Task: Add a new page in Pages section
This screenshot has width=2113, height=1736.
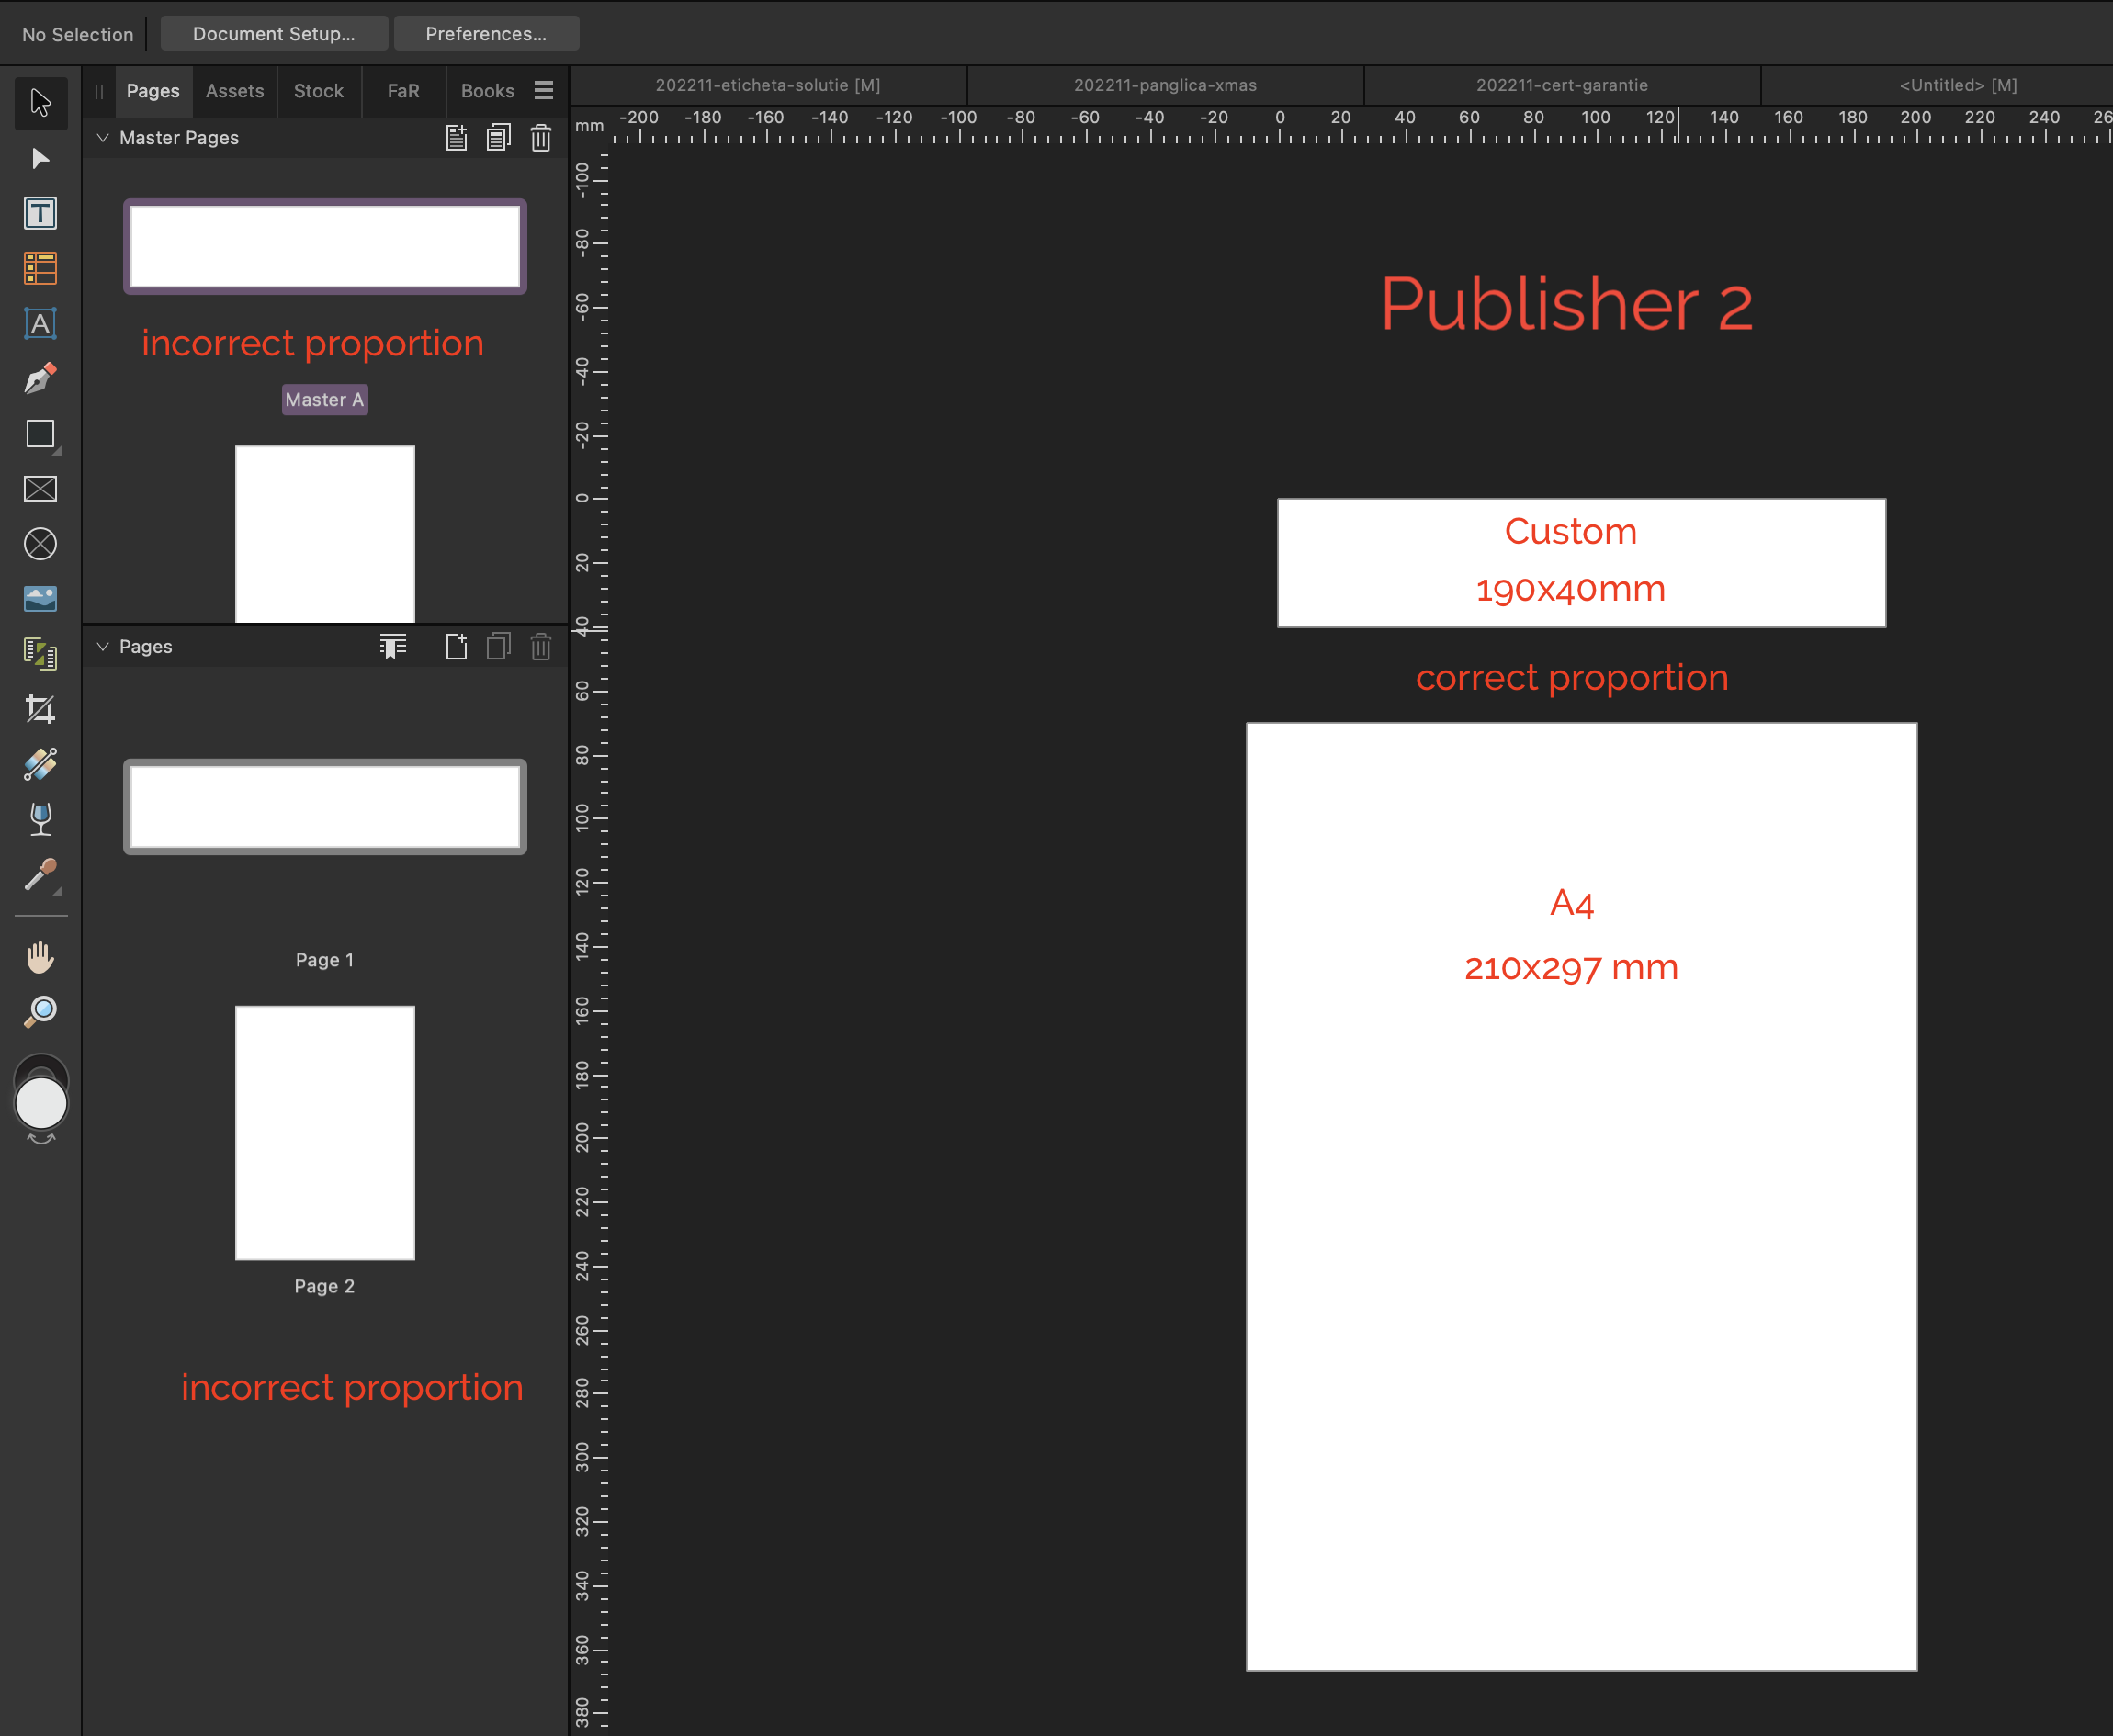Action: click(x=457, y=647)
